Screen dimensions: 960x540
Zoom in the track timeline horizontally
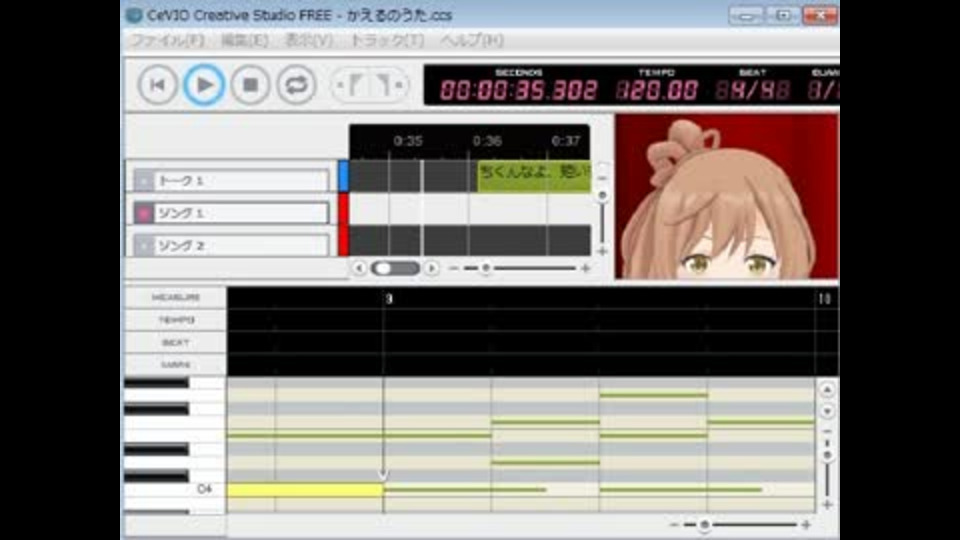coord(585,268)
